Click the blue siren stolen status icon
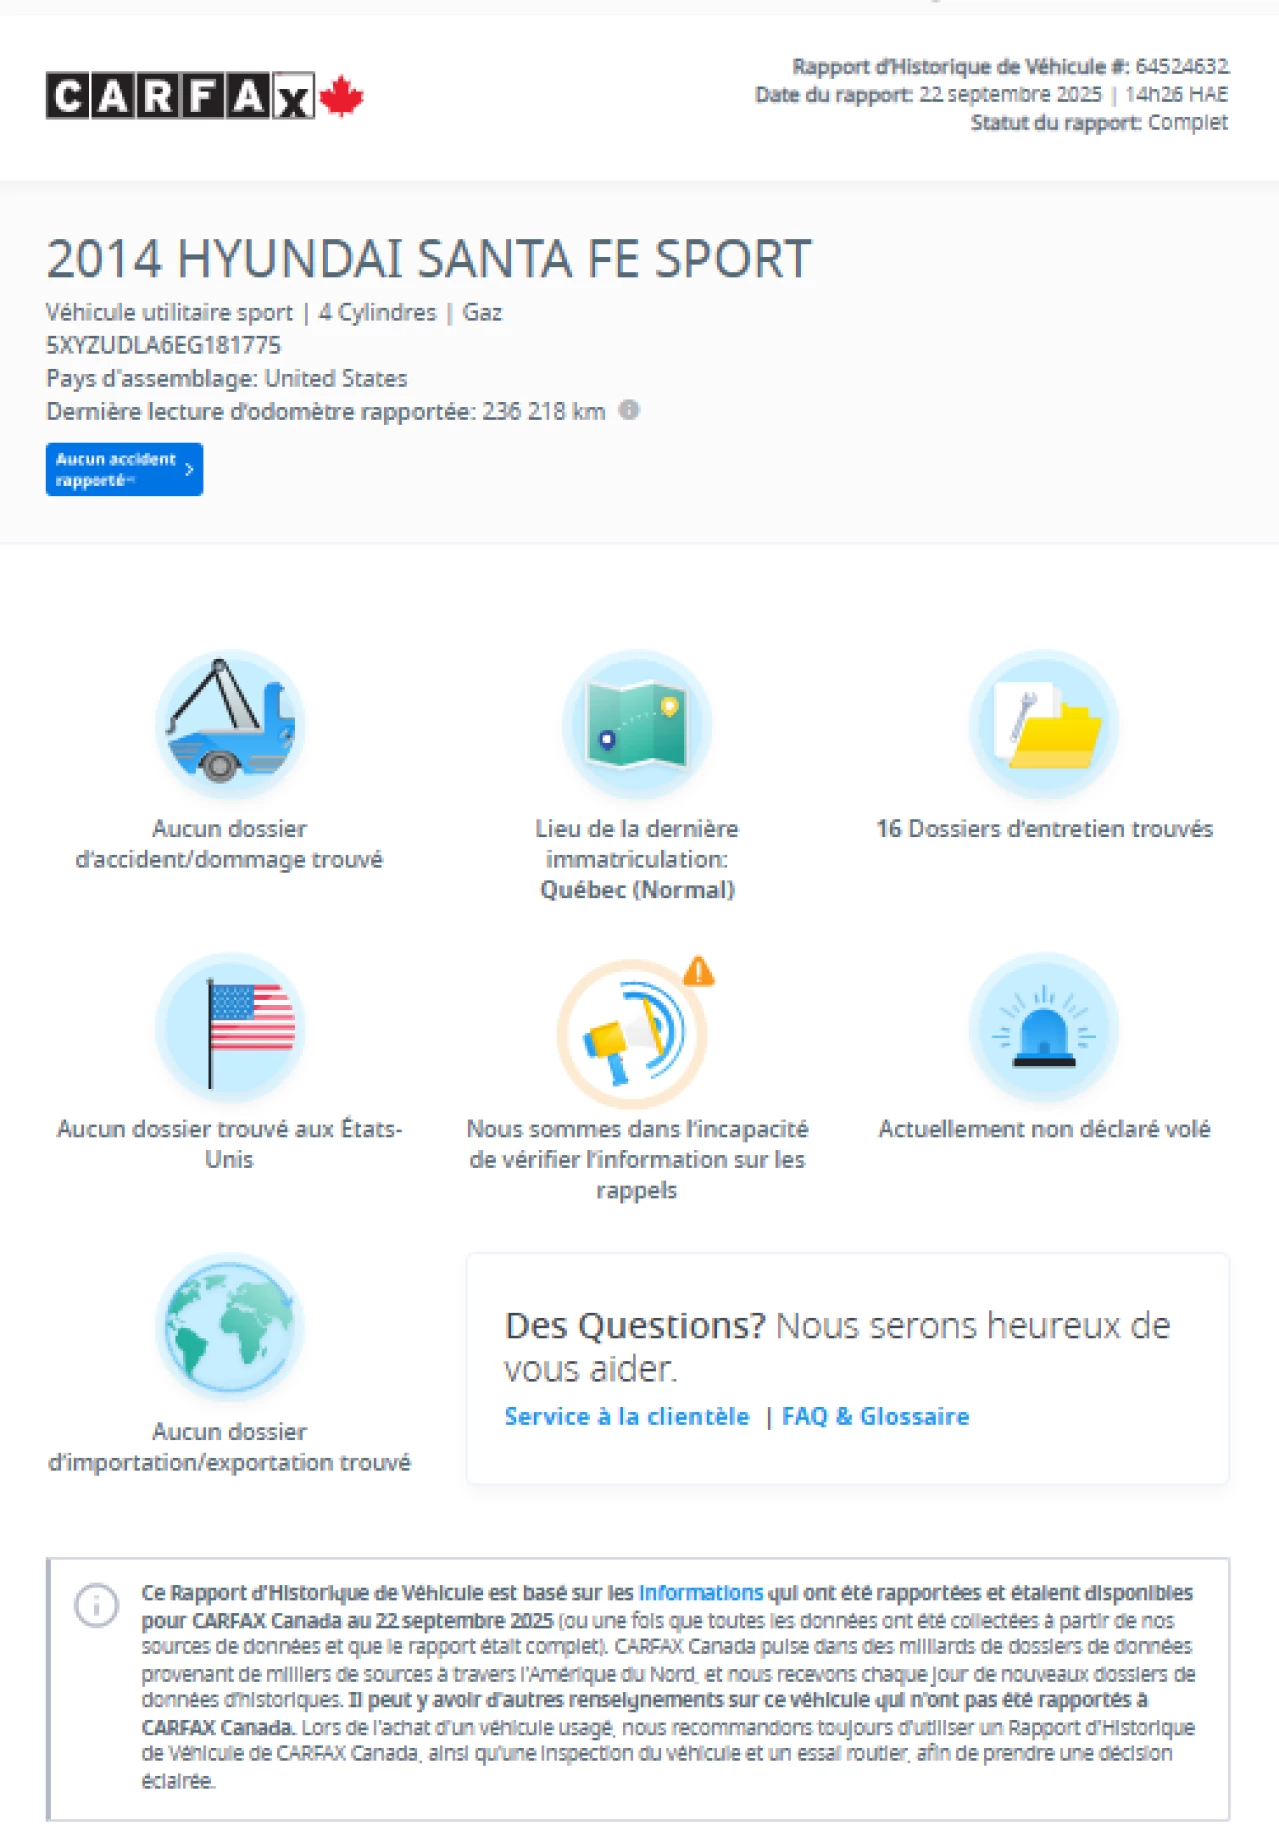This screenshot has width=1279, height=1837. (x=1044, y=1027)
